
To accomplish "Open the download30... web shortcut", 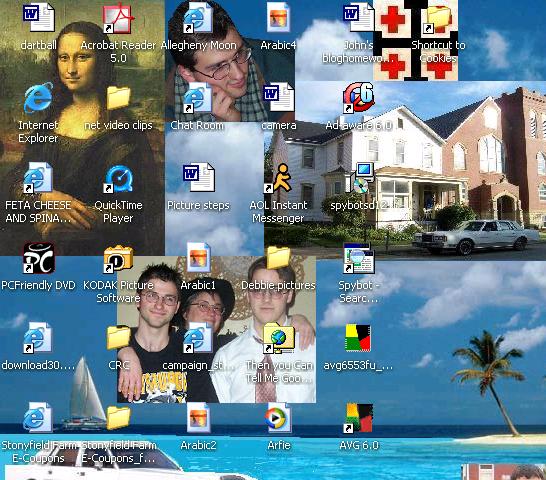I will coord(38,338).
